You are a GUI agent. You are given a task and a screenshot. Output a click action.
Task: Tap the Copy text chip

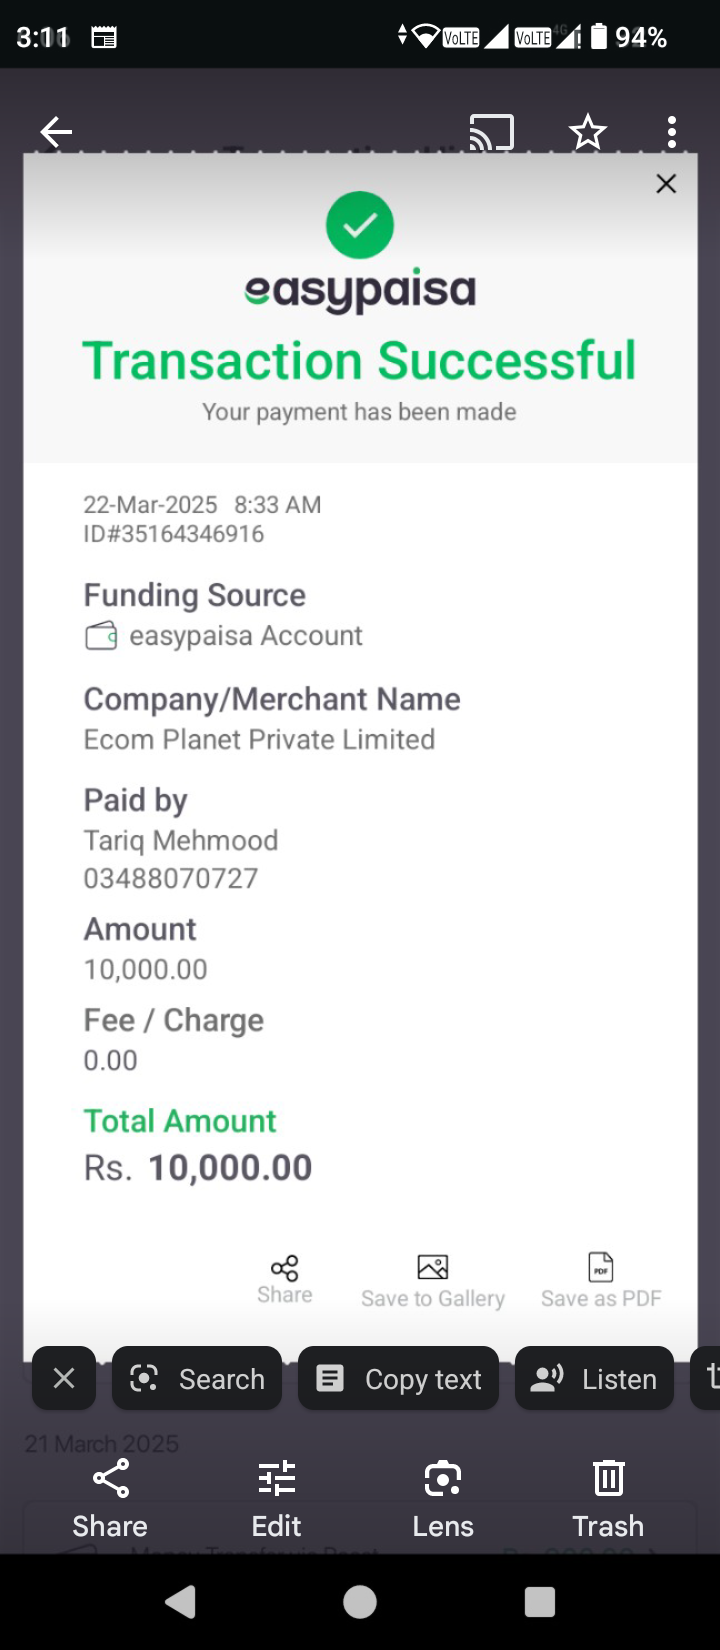coord(398,1378)
